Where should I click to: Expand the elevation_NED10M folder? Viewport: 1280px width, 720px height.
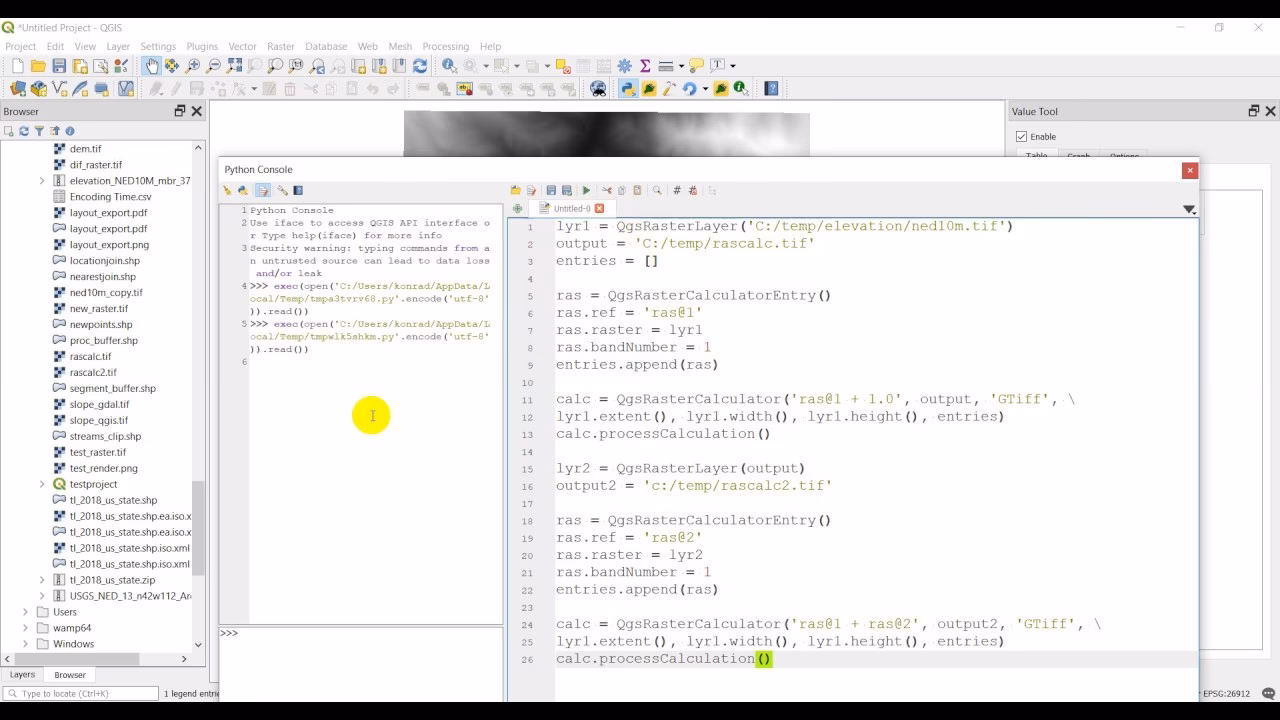(42, 180)
